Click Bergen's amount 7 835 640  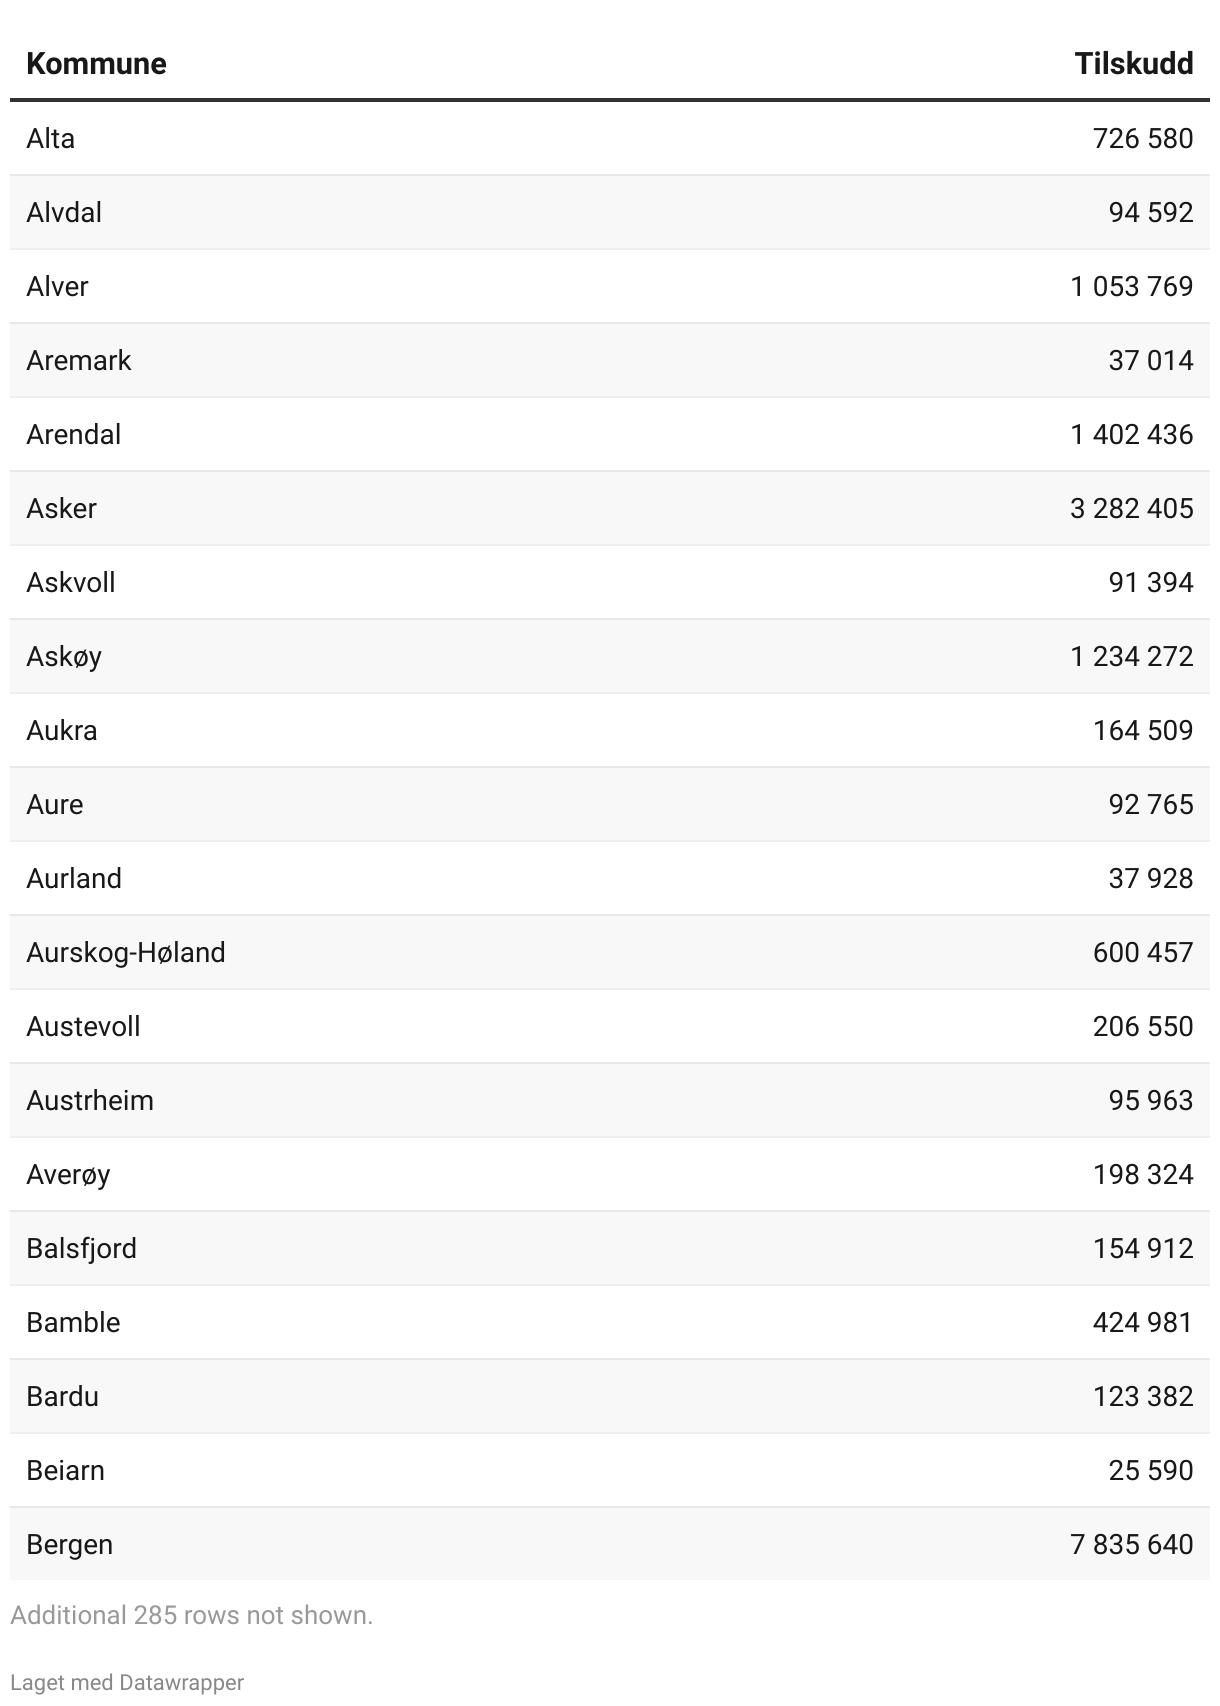[1131, 1544]
